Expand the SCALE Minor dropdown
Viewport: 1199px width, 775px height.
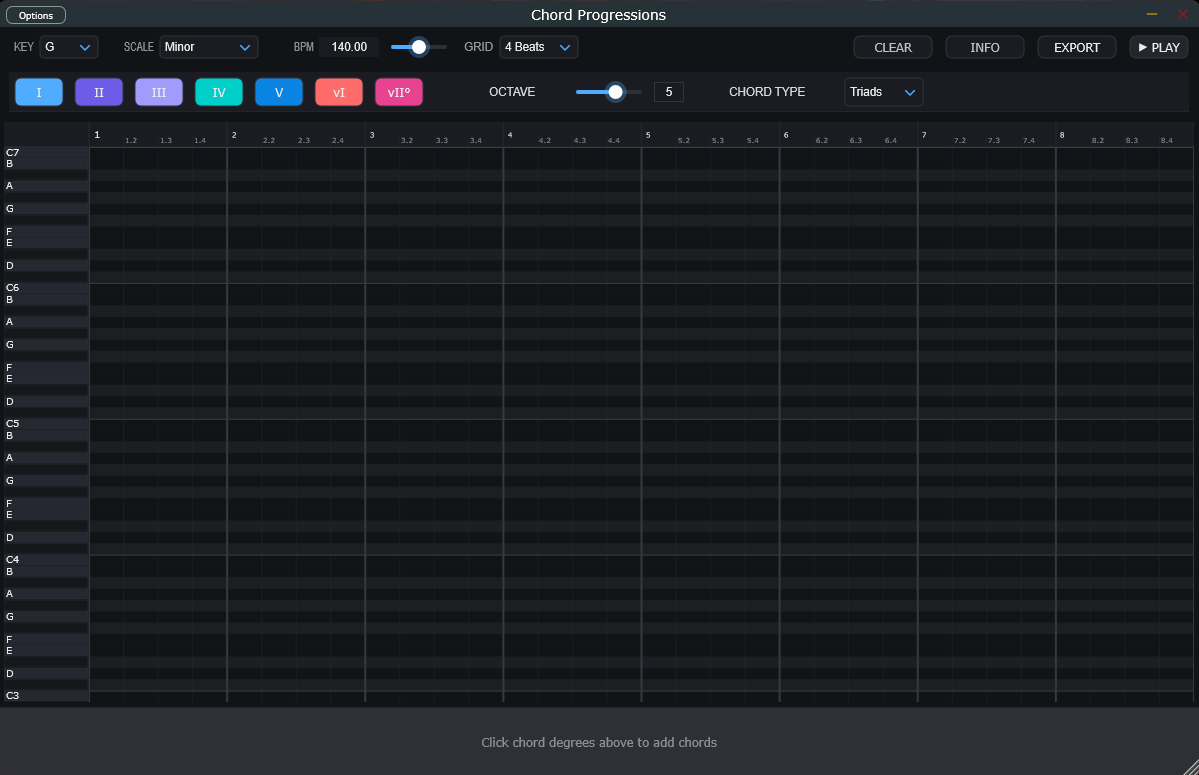click(x=208, y=47)
